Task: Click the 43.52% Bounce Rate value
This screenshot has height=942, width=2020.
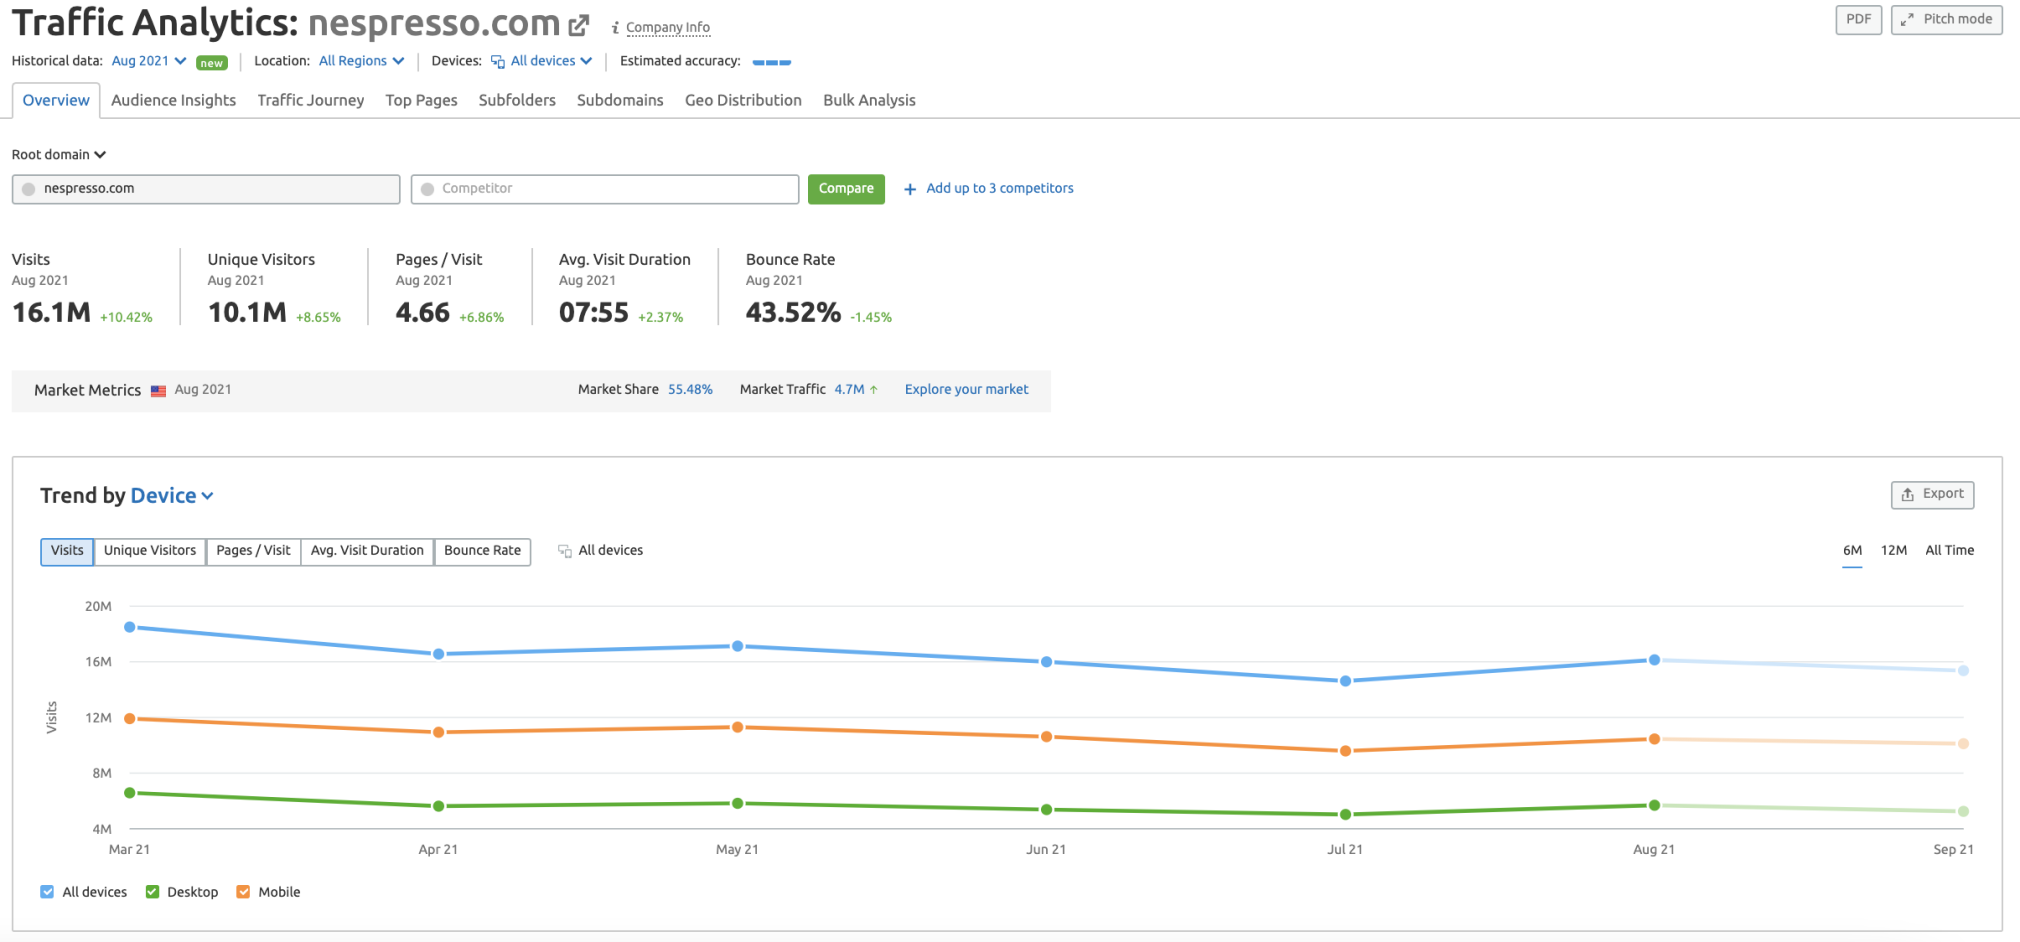Action: [x=793, y=313]
